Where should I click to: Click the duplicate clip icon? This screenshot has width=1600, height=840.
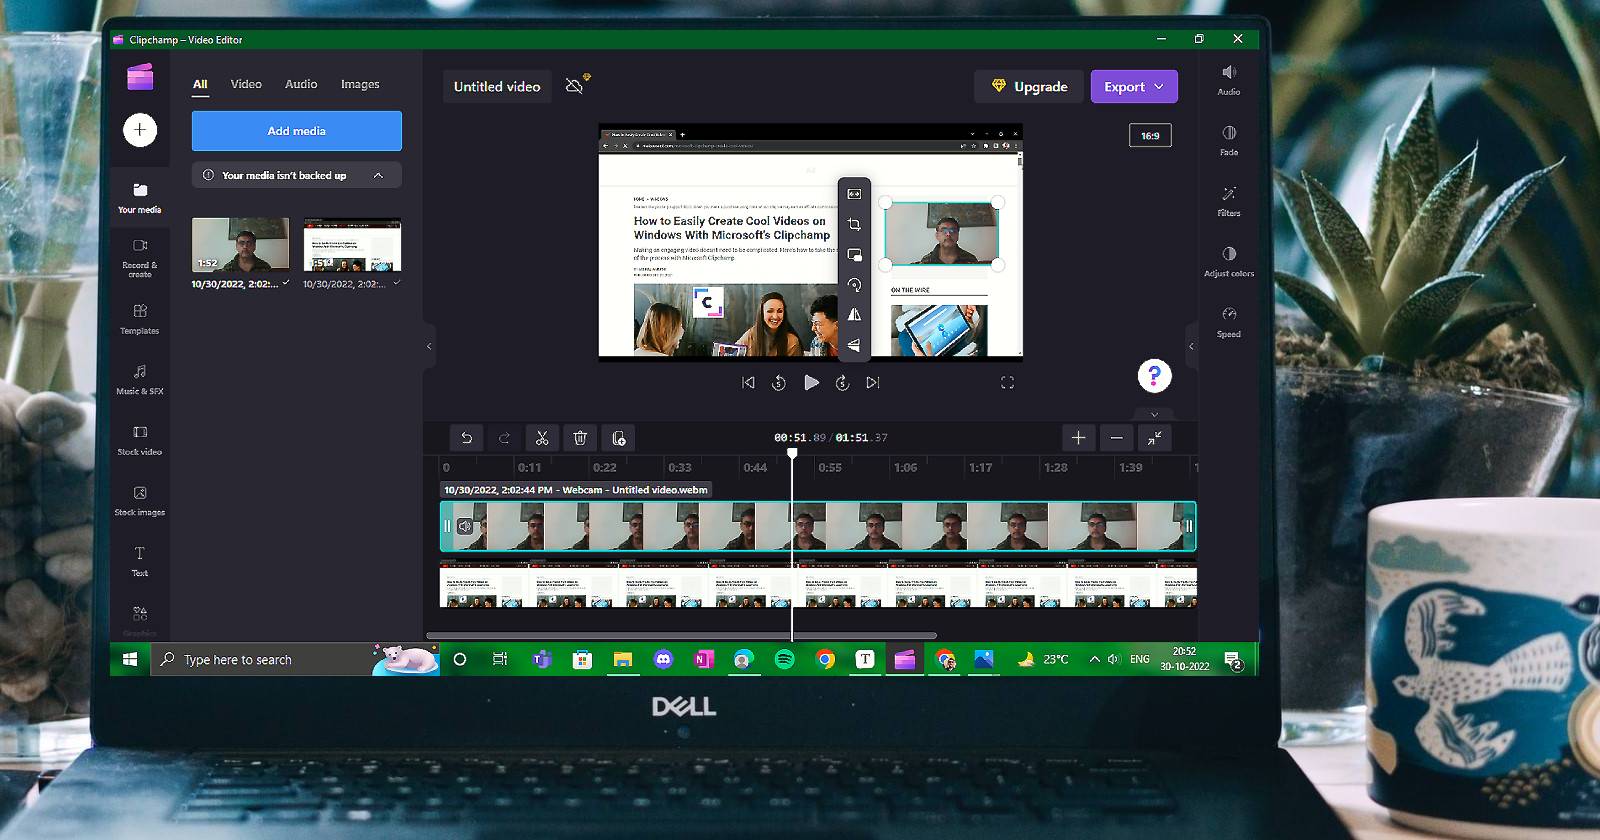point(618,438)
